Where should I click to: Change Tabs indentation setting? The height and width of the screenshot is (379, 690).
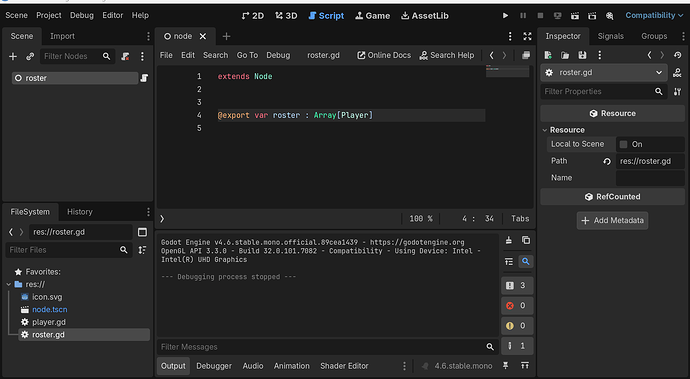[520, 219]
